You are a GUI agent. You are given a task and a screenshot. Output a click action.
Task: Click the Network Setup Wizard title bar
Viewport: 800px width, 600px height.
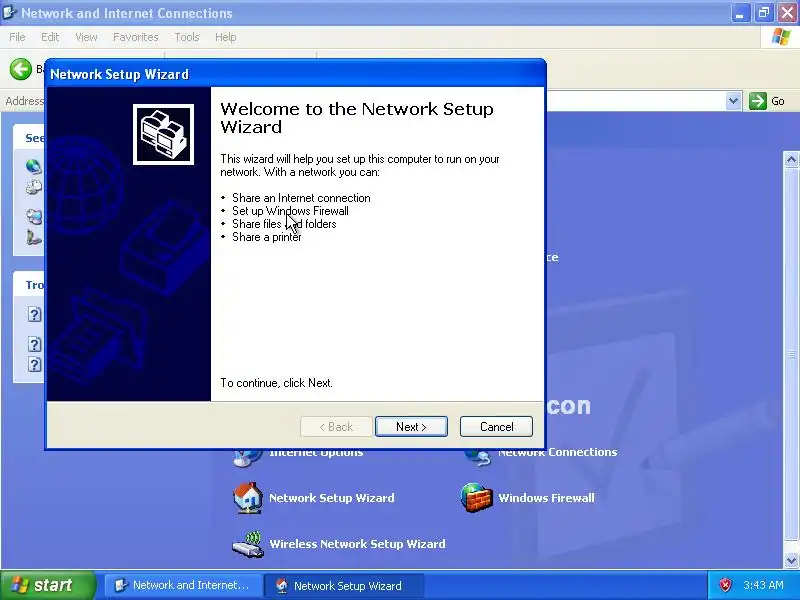tap(296, 74)
